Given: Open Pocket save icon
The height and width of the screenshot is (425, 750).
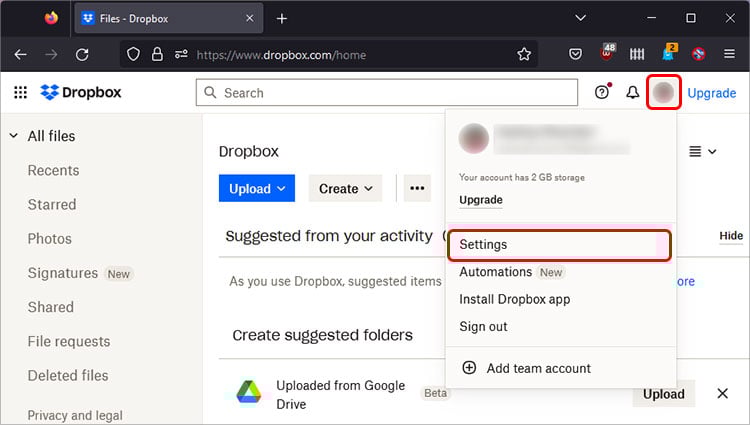Looking at the screenshot, I should click(575, 54).
